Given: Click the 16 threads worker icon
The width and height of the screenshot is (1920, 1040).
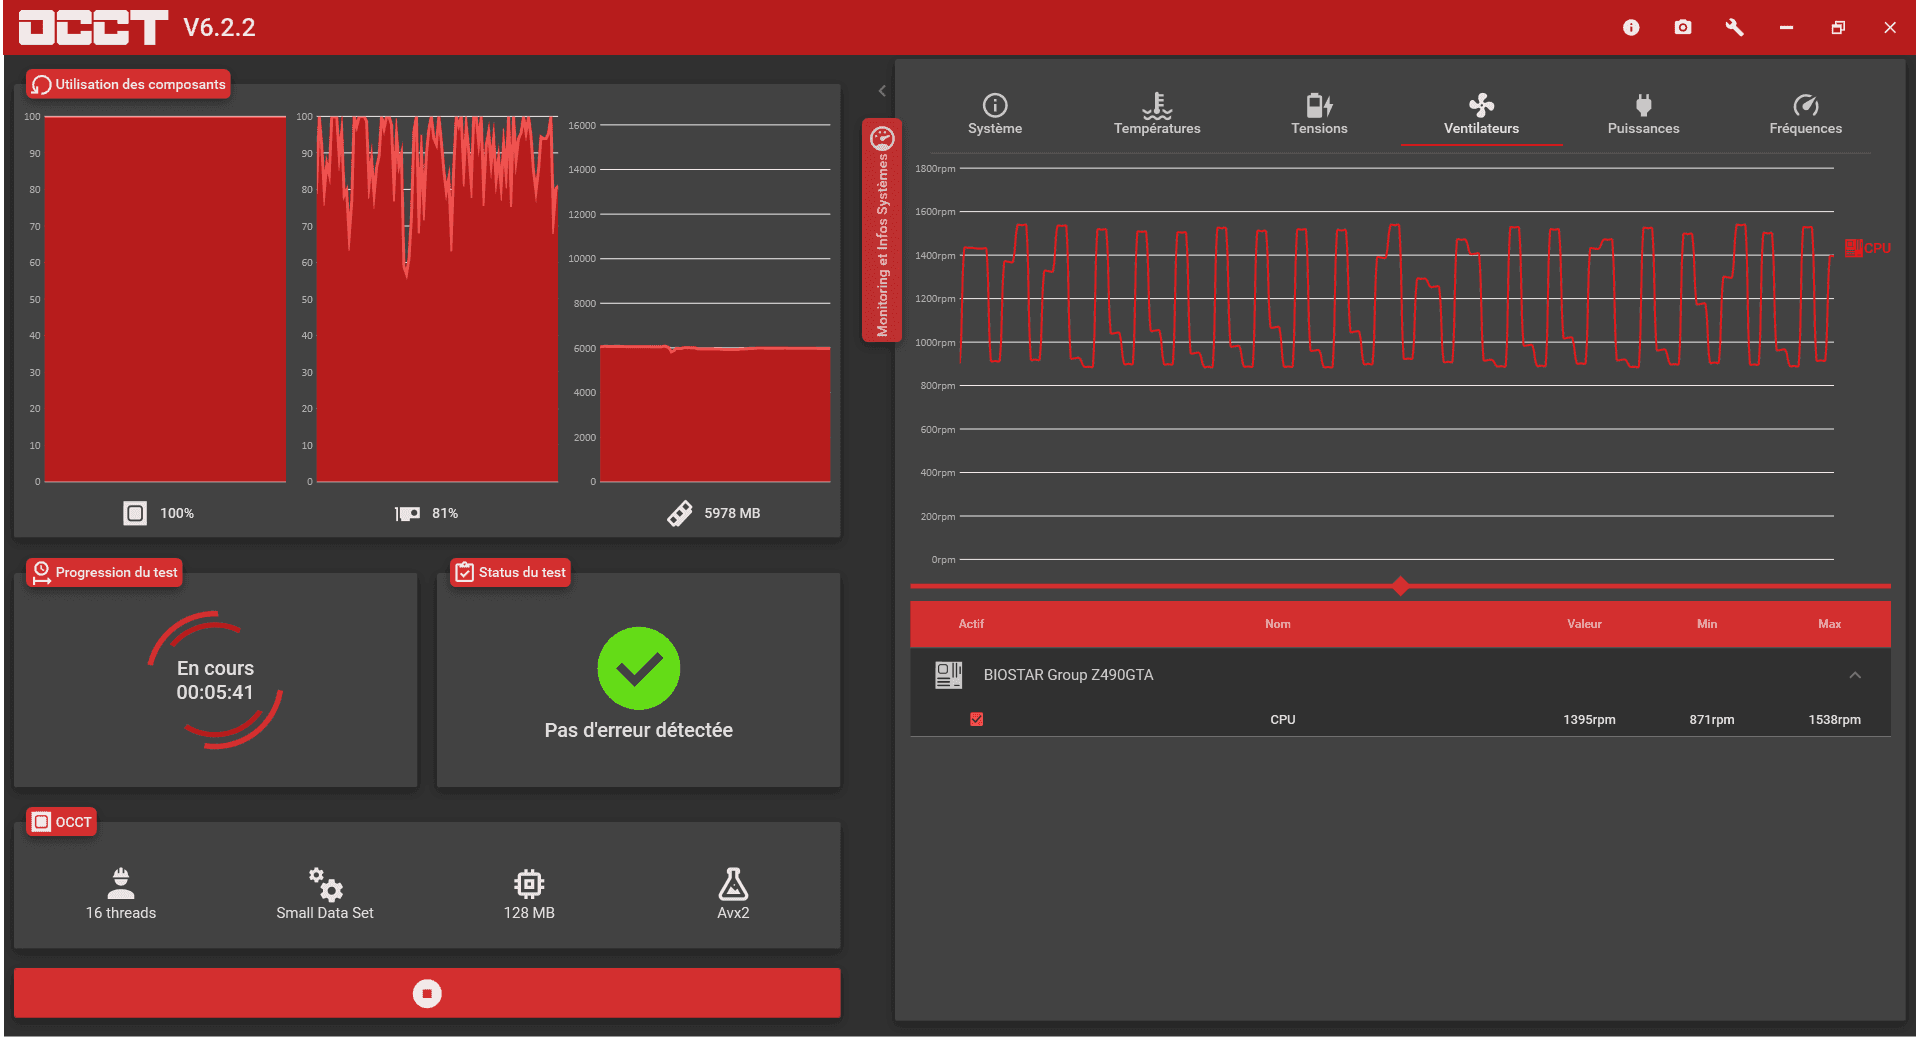Looking at the screenshot, I should point(121,883).
